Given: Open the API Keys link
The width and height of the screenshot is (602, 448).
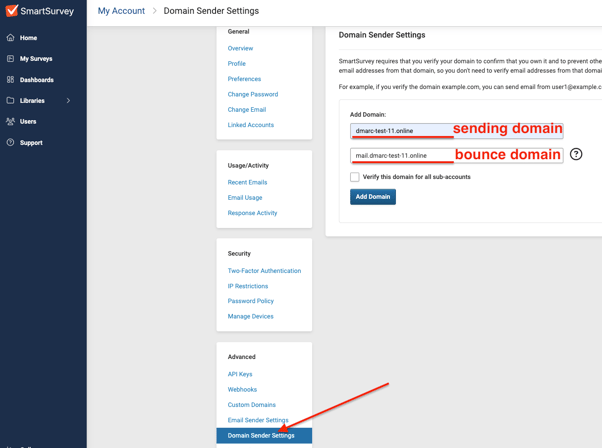Looking at the screenshot, I should pyautogui.click(x=240, y=374).
